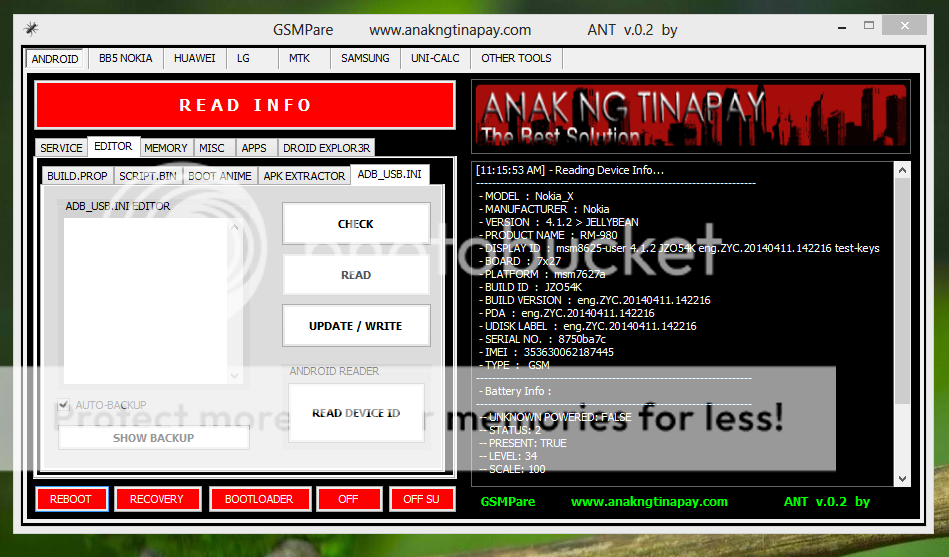Switch to the BB5 NOKIA tab

[126, 58]
